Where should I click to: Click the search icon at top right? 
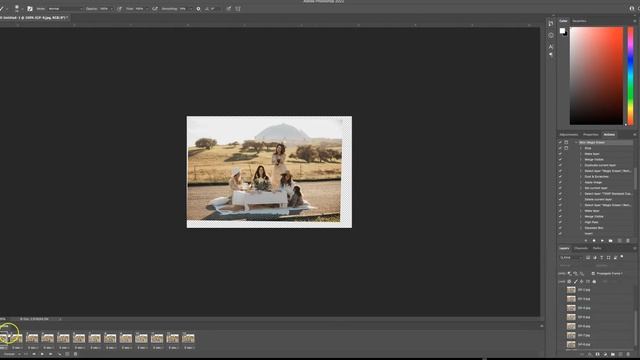tap(632, 8)
